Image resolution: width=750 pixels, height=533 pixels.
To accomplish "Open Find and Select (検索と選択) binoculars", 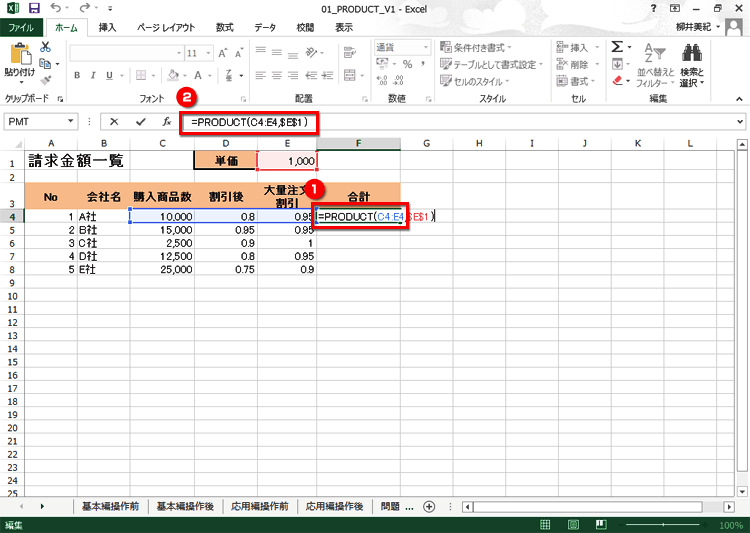I will pos(692,66).
